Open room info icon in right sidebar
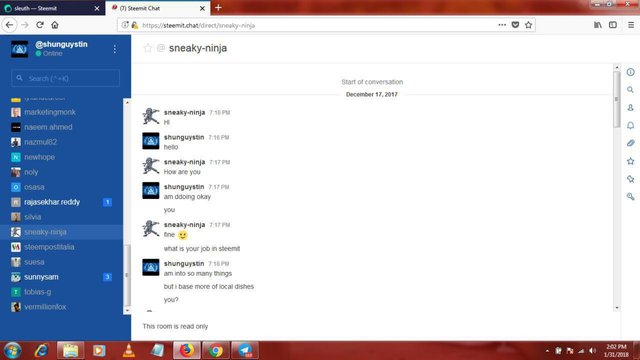 tap(631, 72)
